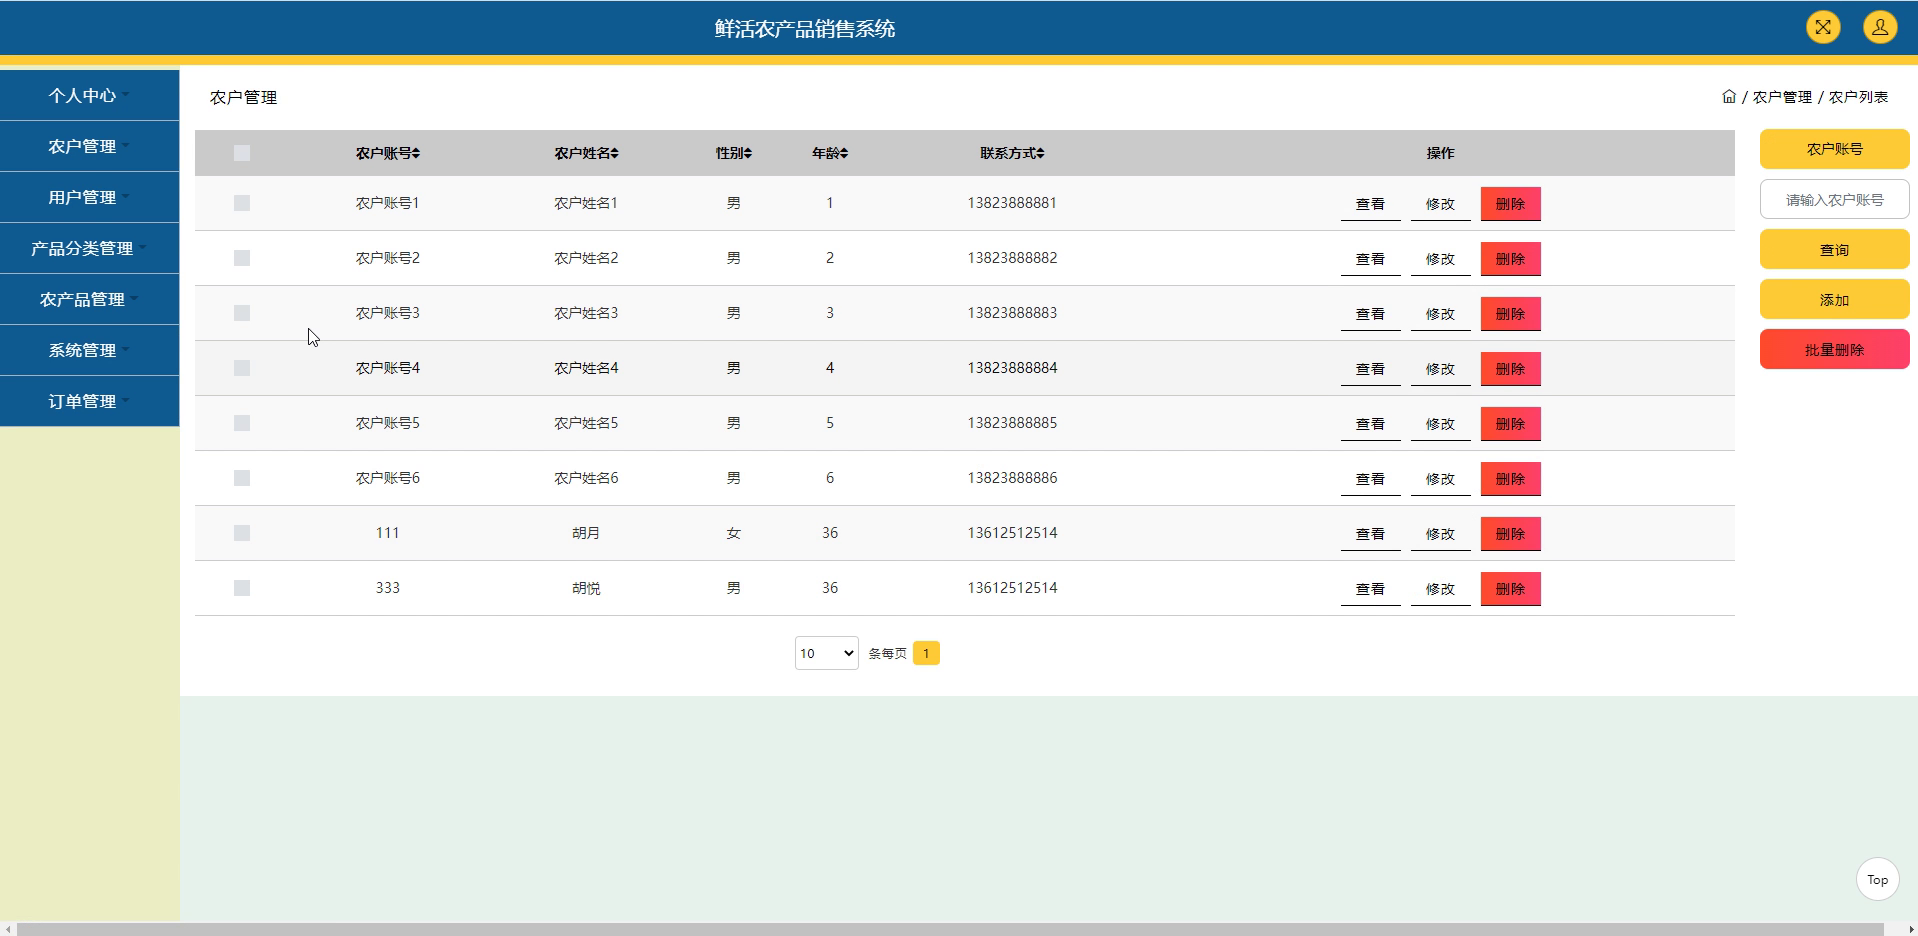Click 删除 for 农户账号4 row
Viewport: 1918px width, 936px height.
pyautogui.click(x=1510, y=369)
